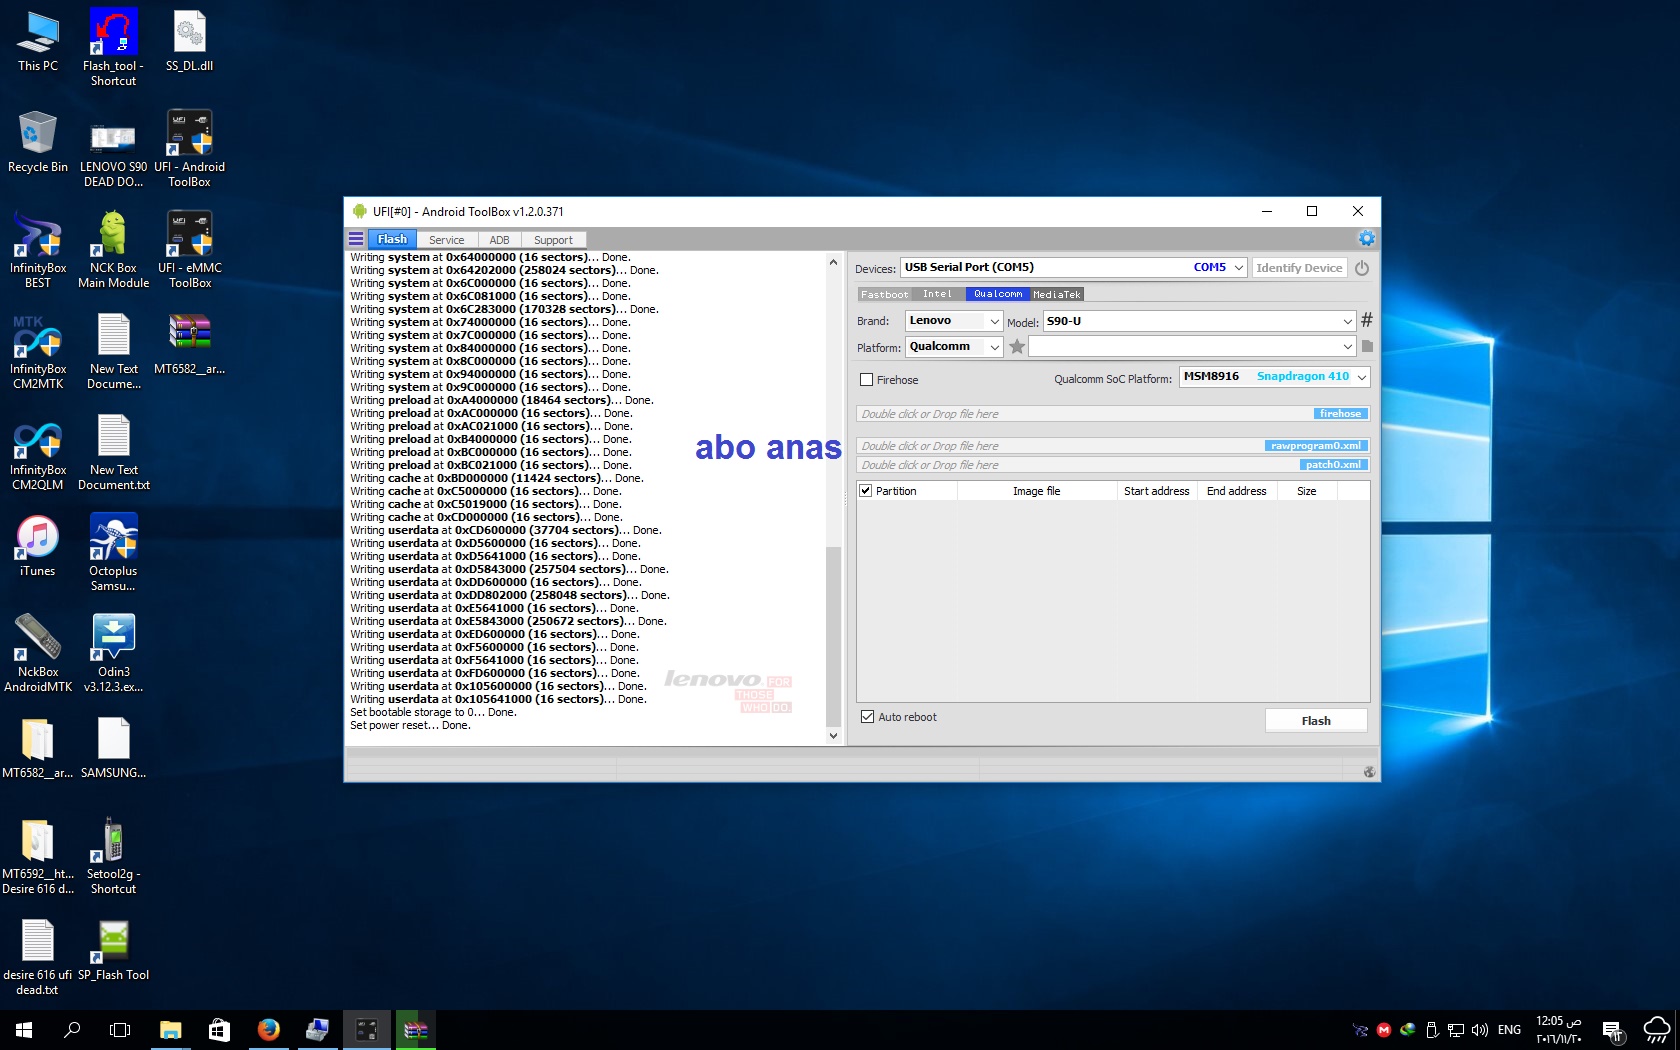Select NckBox AndroidMTK desktop icon
This screenshot has height=1050, width=1680.
point(38,653)
